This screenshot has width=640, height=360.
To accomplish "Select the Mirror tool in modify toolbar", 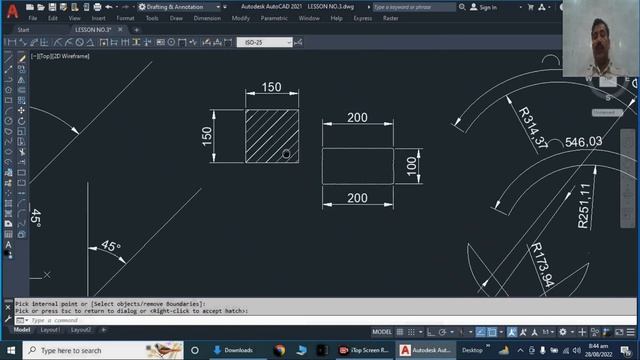I will 22,80.
